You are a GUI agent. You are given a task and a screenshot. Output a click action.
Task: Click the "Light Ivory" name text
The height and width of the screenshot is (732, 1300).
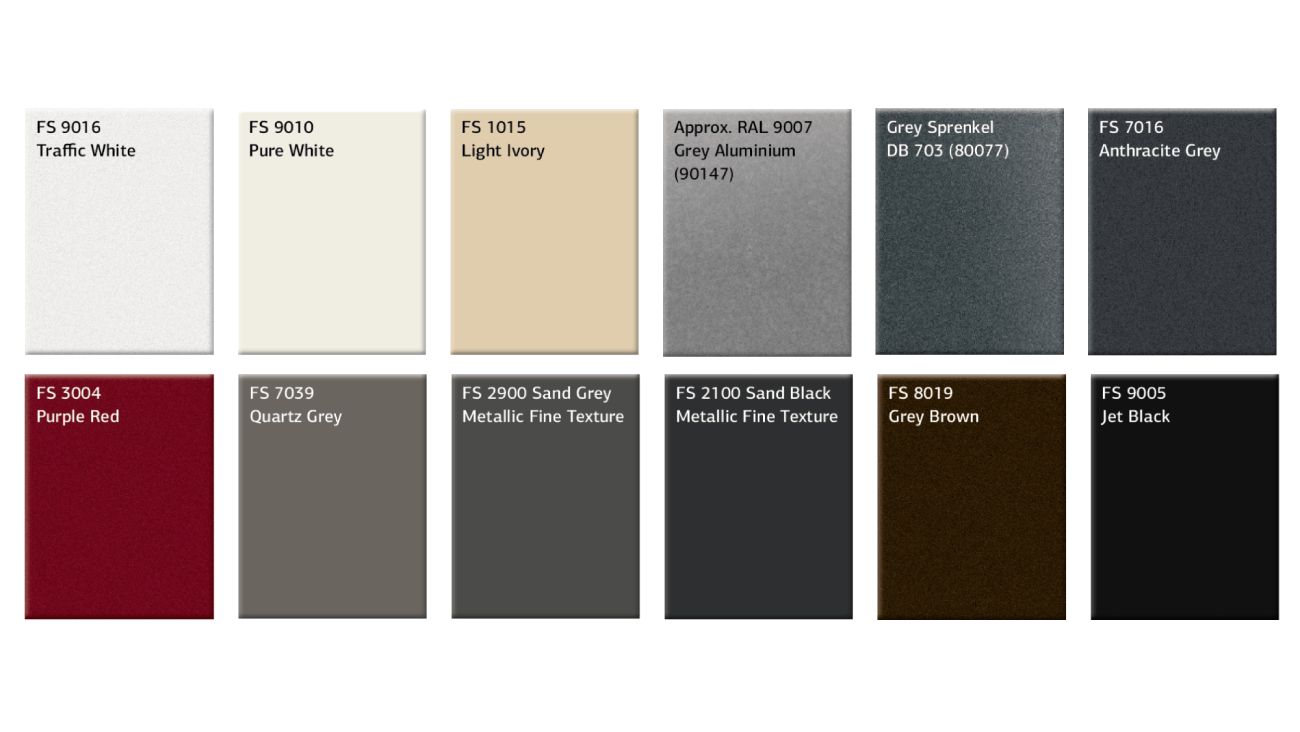pos(503,151)
